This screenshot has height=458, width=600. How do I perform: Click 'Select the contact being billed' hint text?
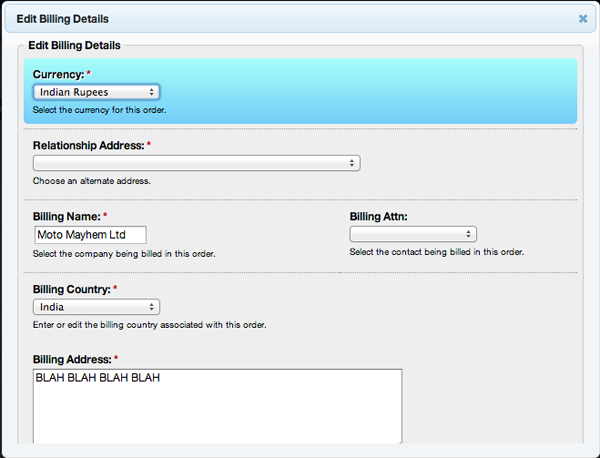(437, 252)
